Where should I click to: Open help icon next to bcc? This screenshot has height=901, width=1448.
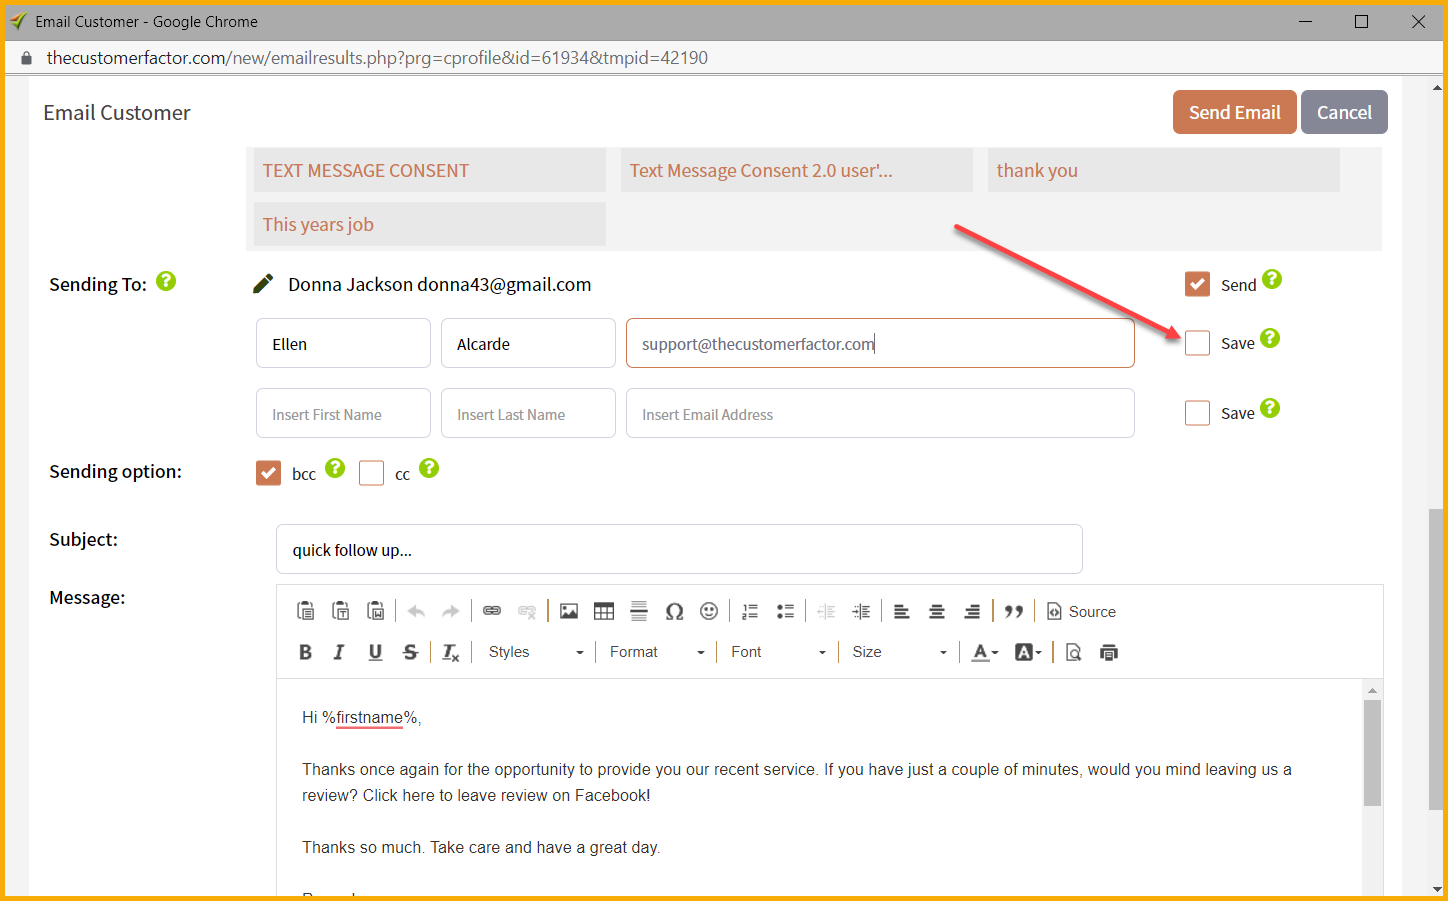click(335, 467)
